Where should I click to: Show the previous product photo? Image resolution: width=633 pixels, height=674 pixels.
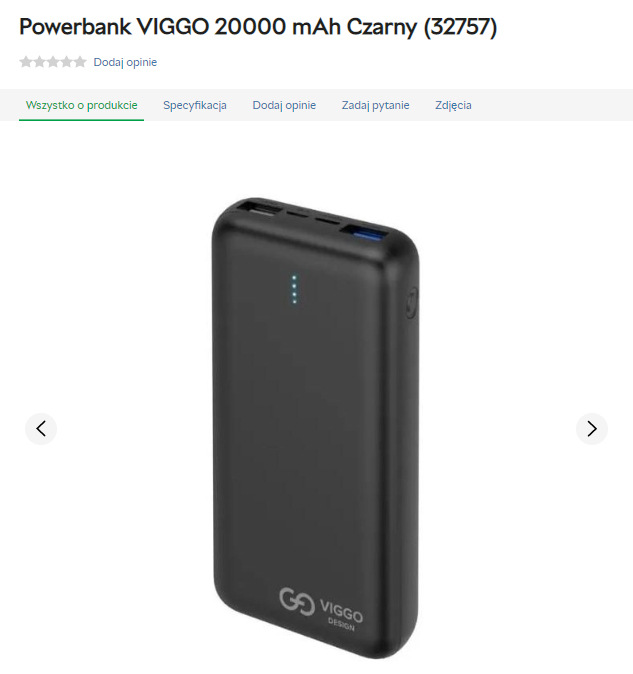[x=41, y=429]
